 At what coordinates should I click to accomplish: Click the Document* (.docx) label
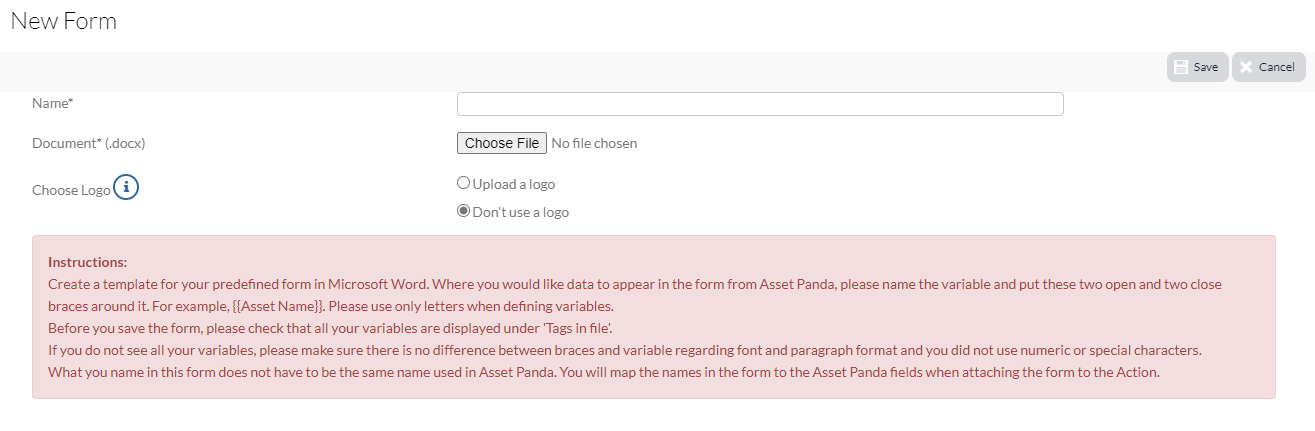(x=89, y=143)
